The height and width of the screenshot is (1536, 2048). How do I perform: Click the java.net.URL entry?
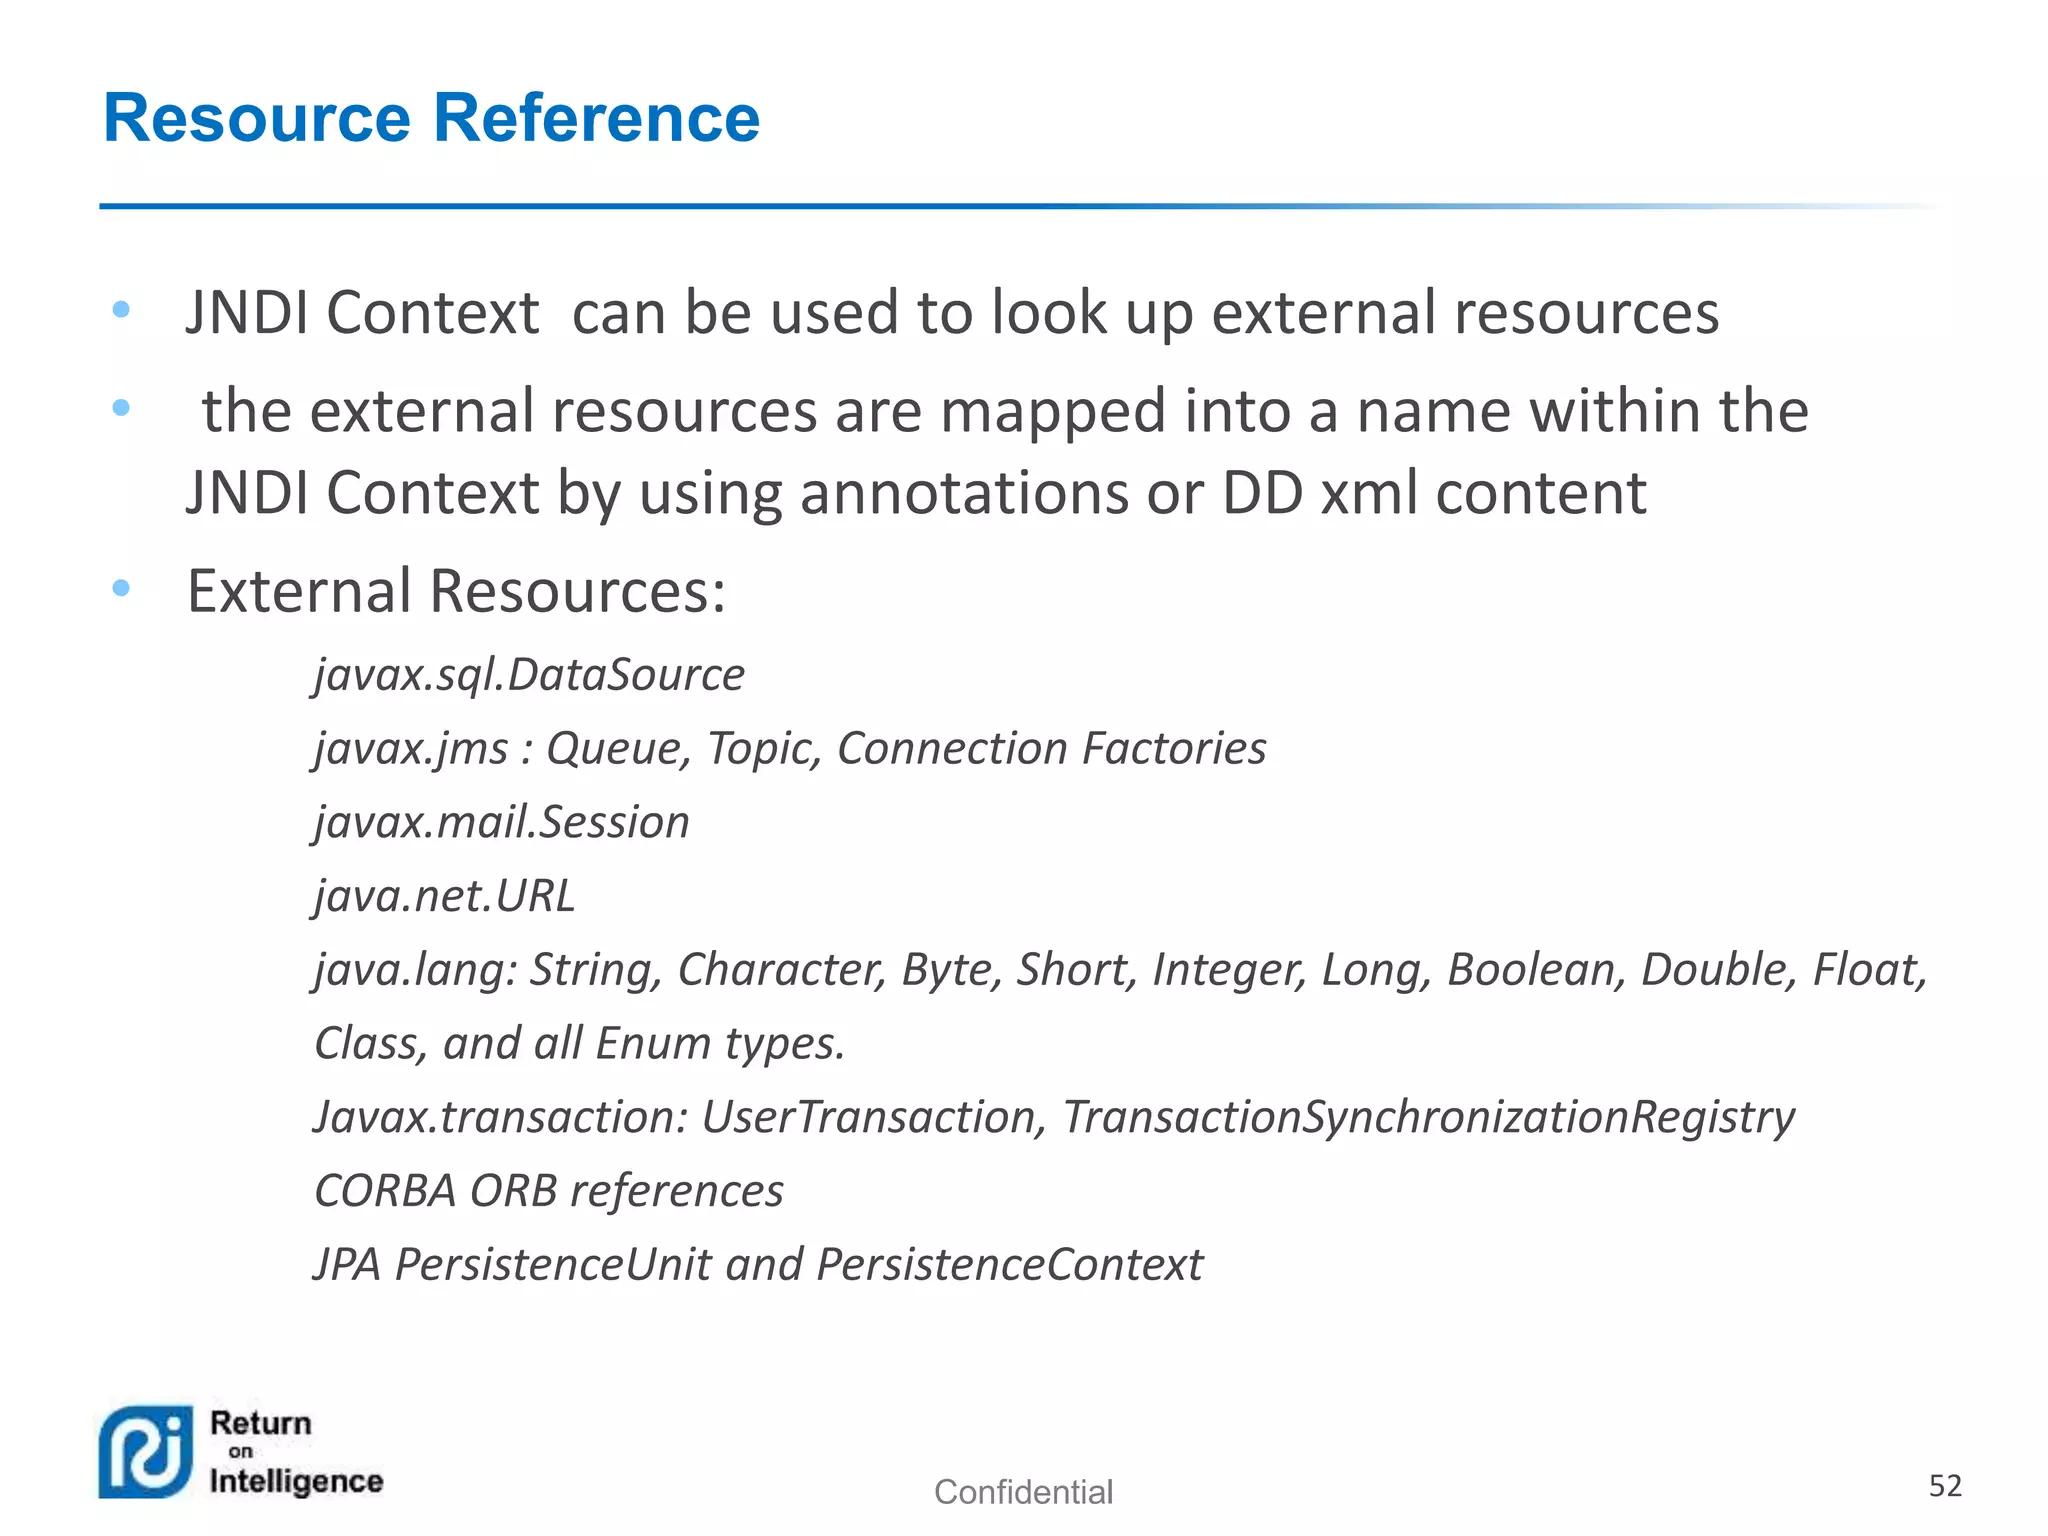444,895
